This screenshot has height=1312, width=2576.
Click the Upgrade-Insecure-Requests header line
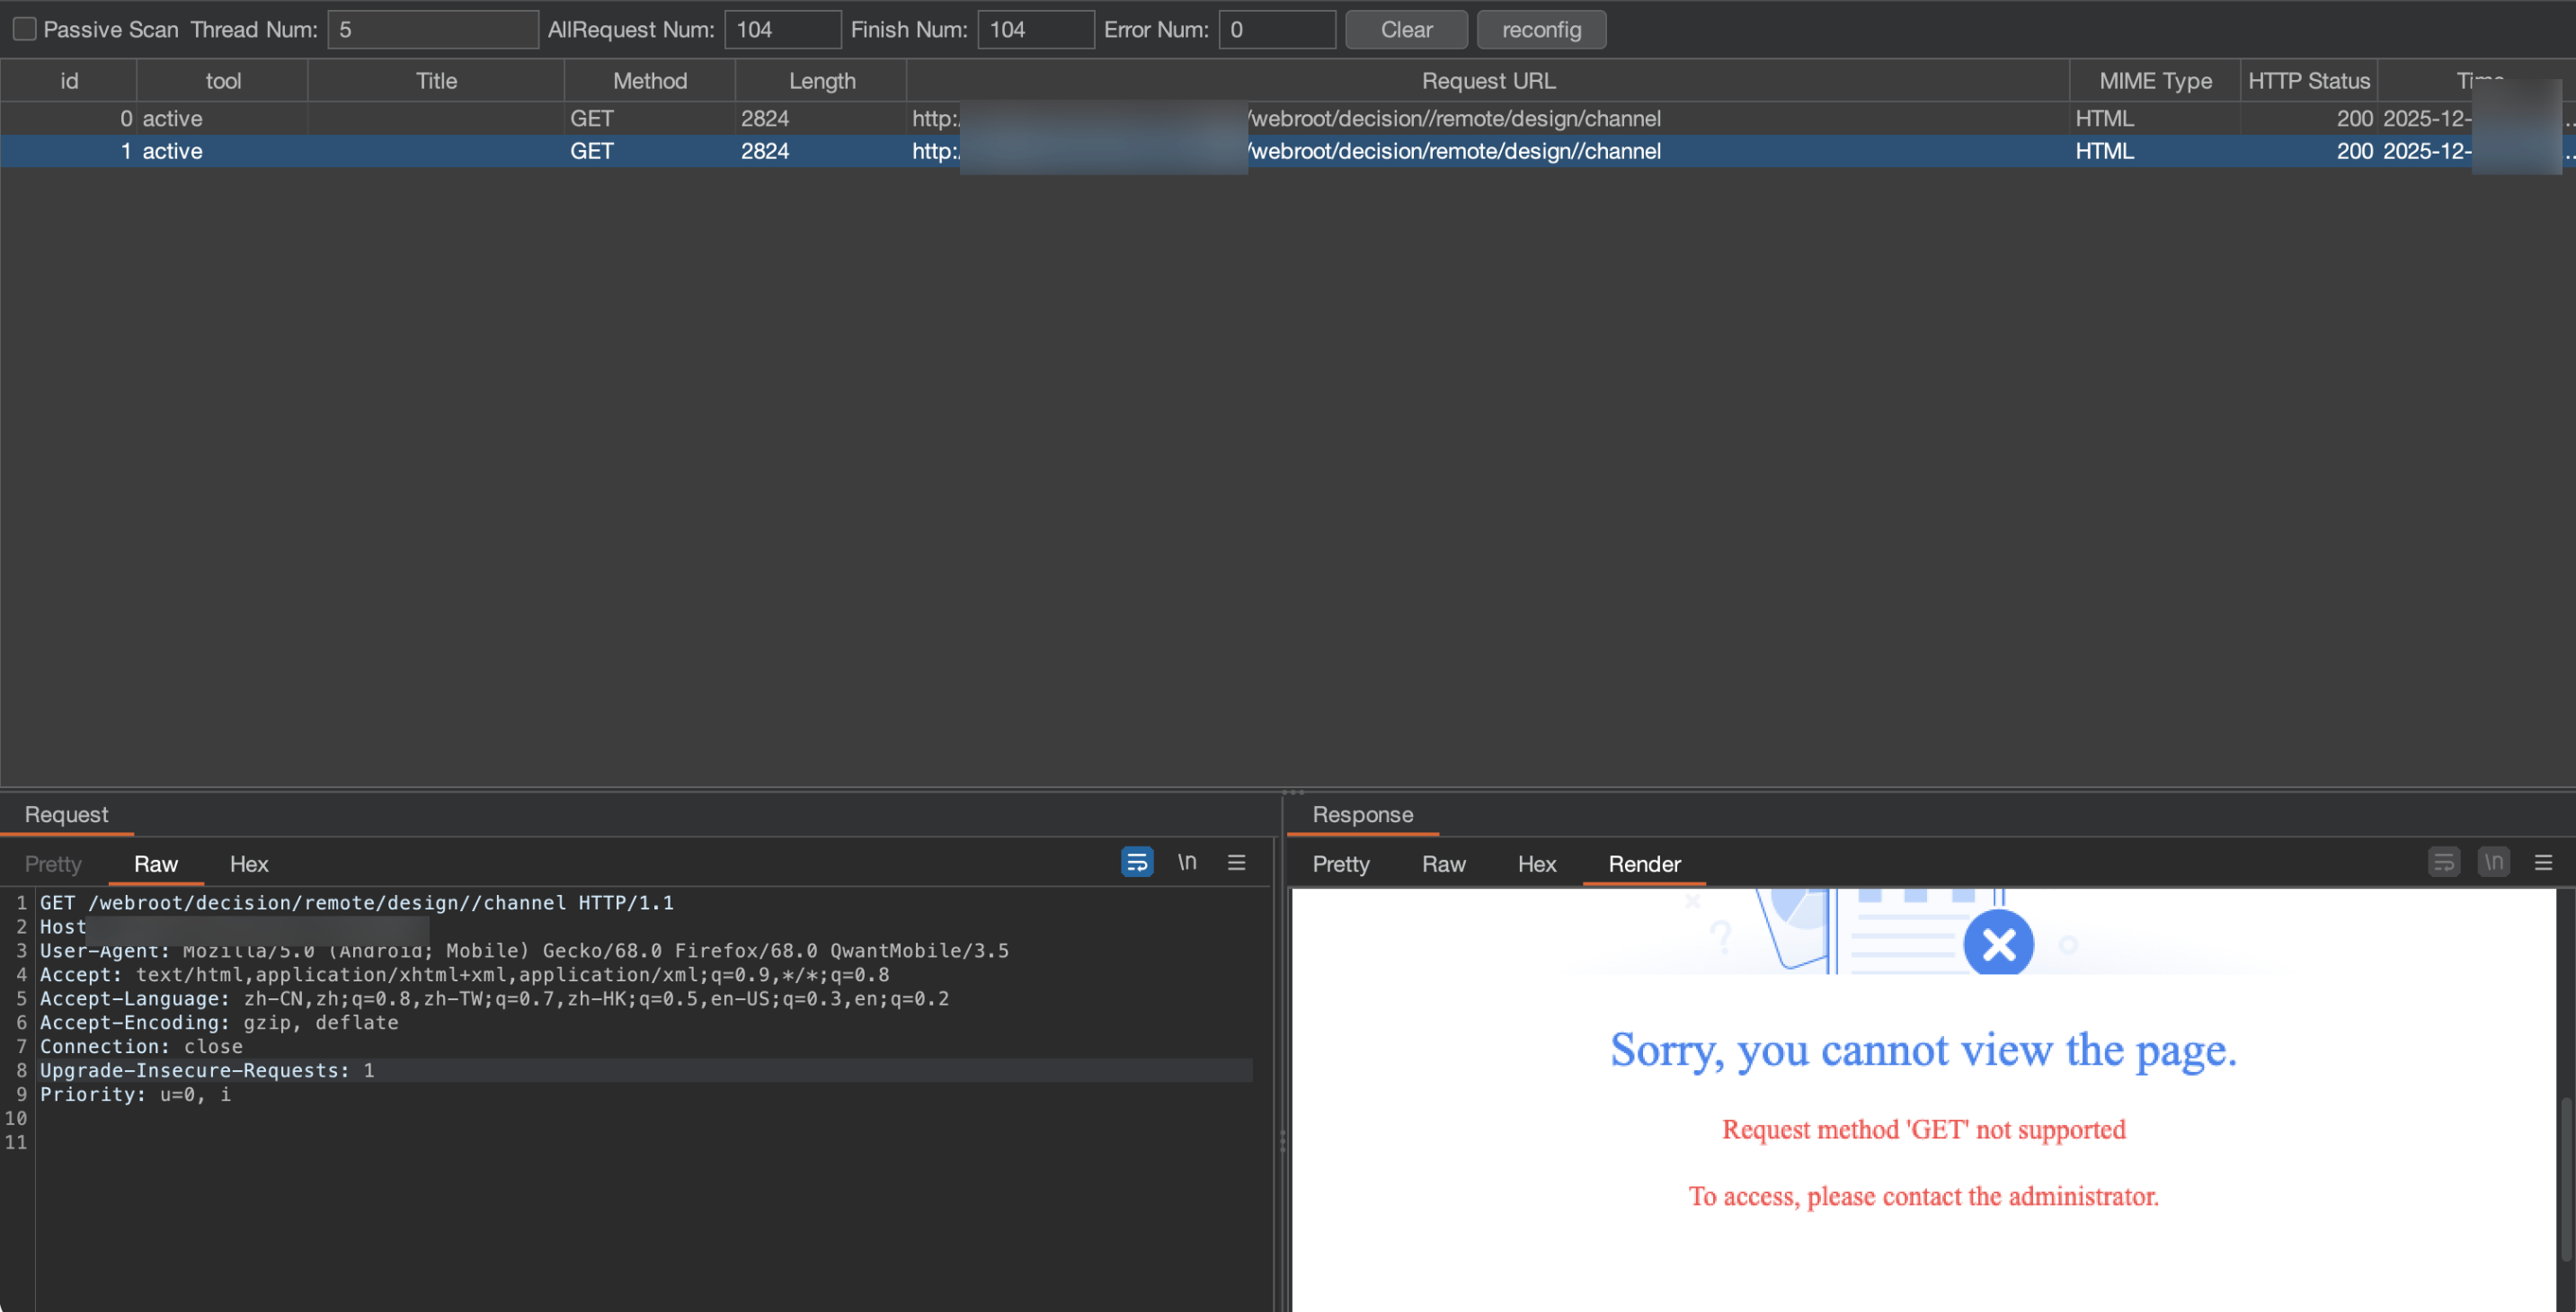(207, 1070)
